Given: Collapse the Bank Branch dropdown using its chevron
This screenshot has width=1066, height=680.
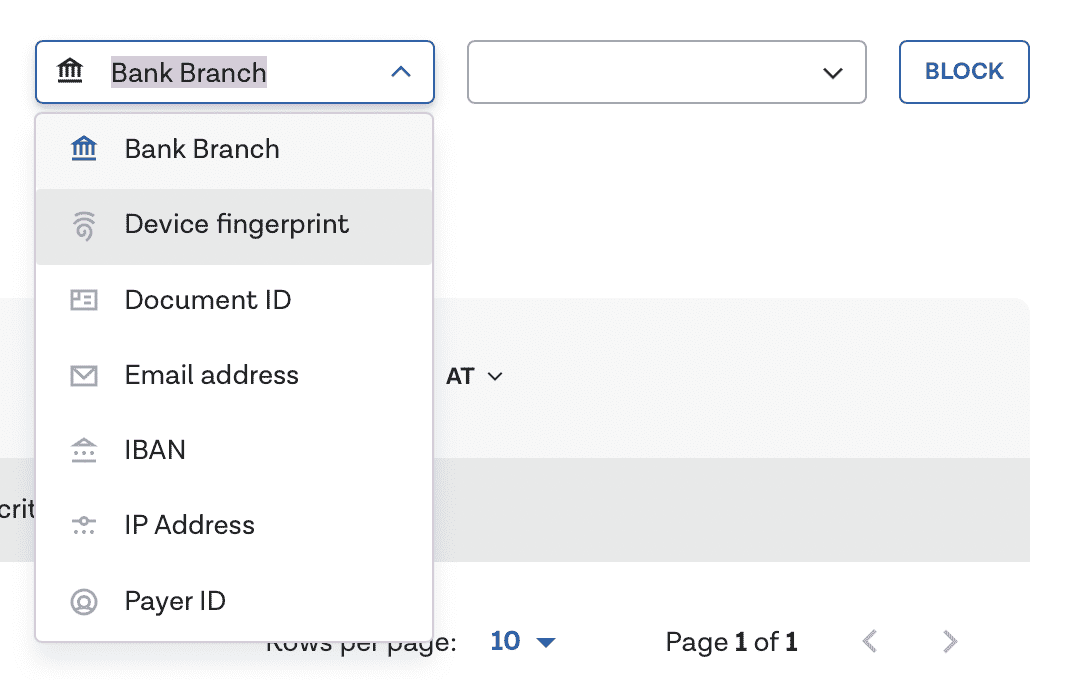Looking at the screenshot, I should tap(400, 72).
